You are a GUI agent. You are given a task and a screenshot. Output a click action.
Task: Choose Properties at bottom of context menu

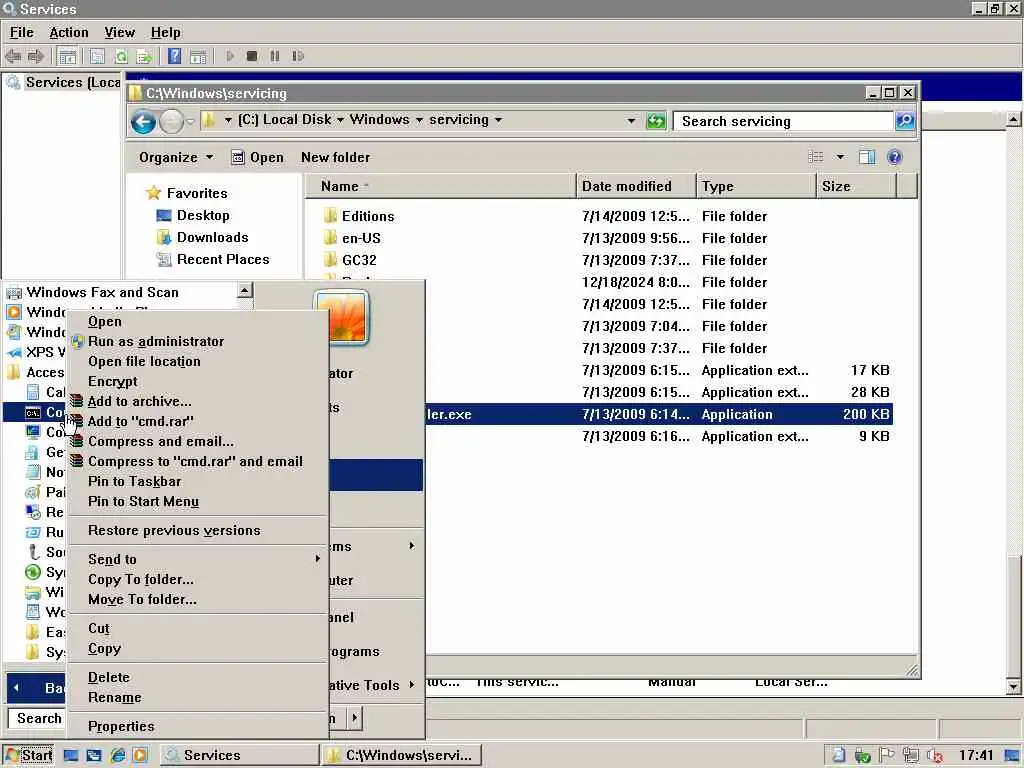pos(197,727)
